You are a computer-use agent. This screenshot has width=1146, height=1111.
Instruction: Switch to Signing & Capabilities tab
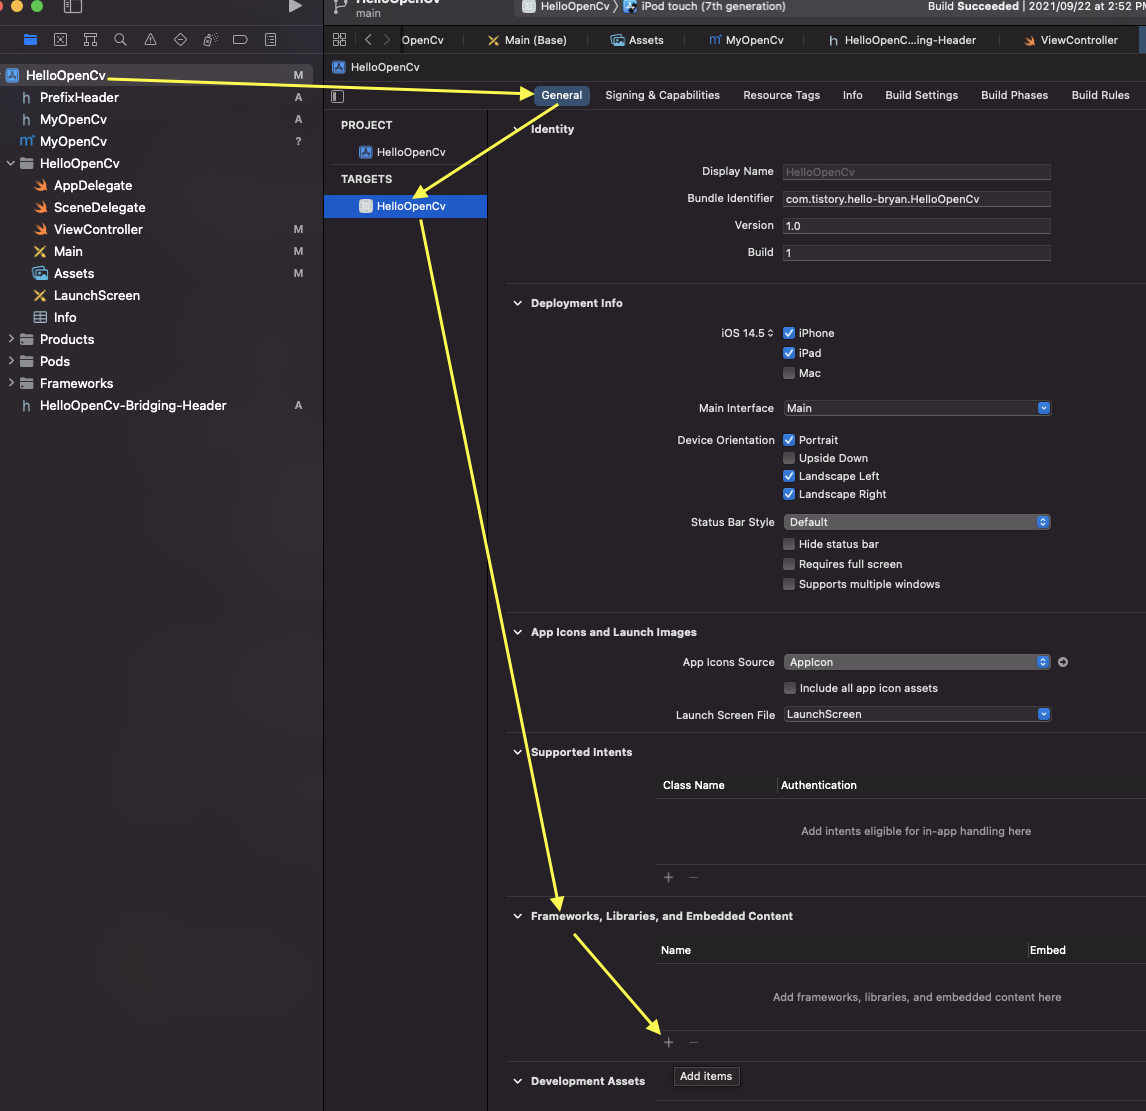662,95
